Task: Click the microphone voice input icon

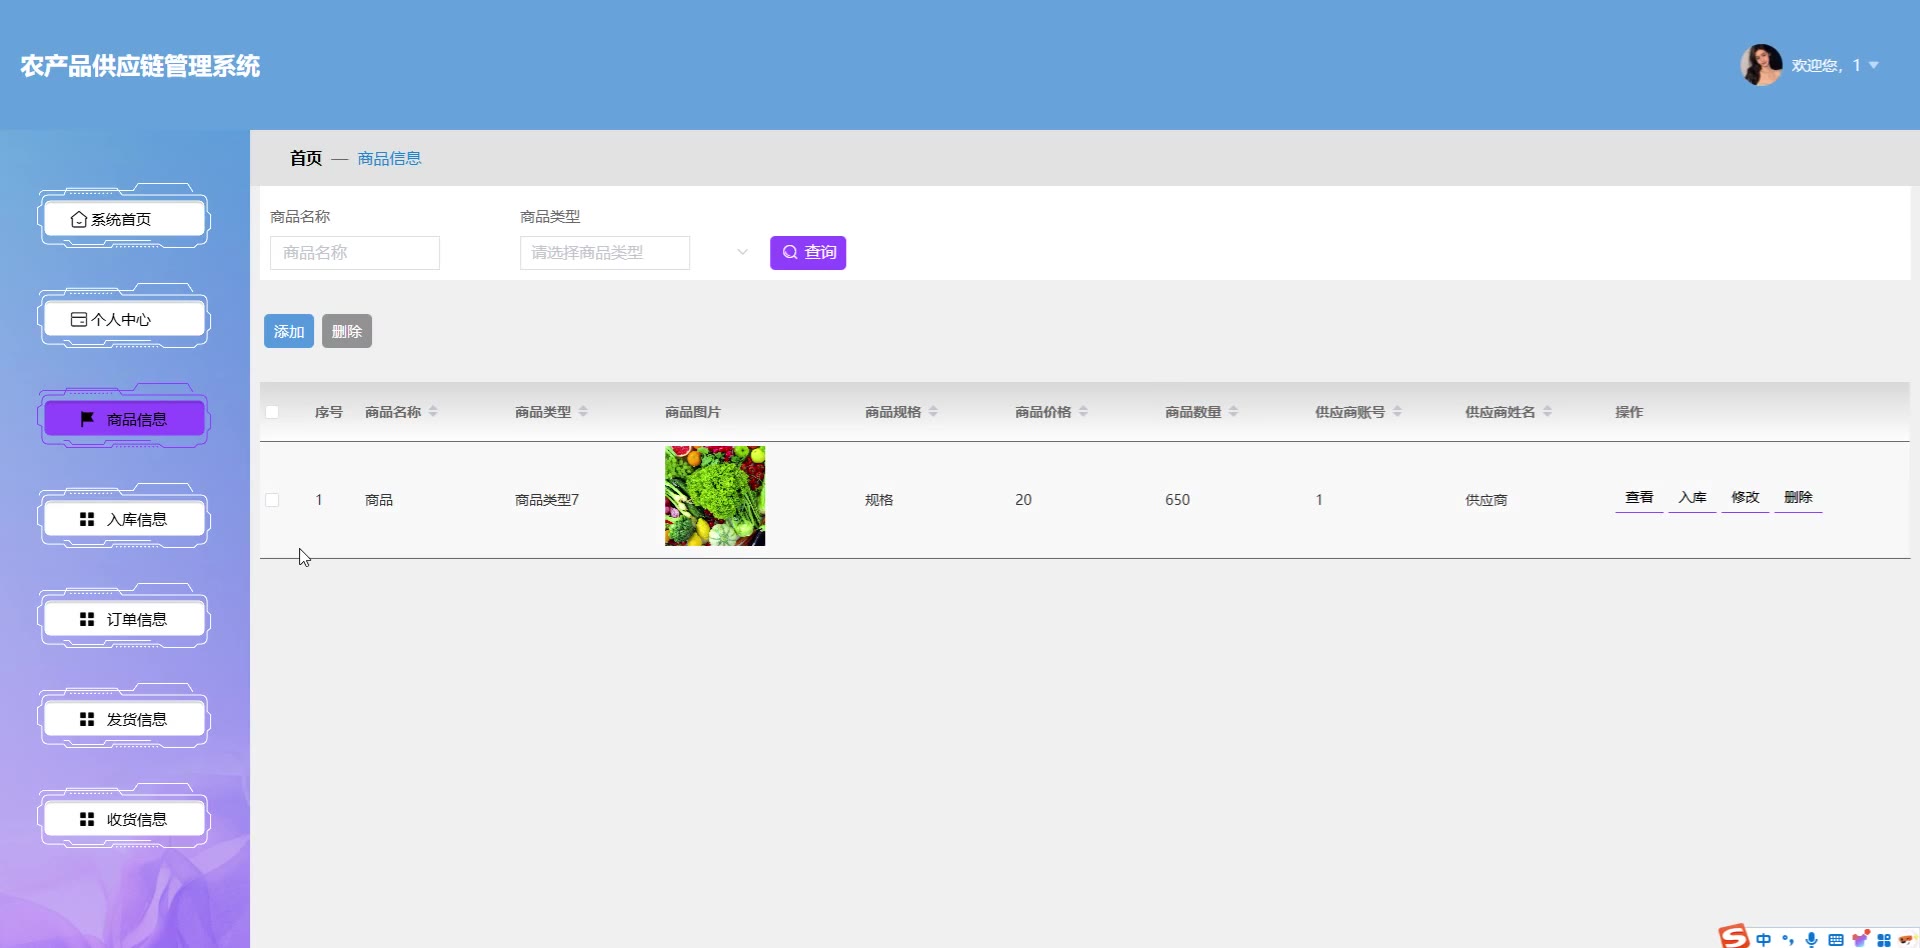Action: 1811,939
